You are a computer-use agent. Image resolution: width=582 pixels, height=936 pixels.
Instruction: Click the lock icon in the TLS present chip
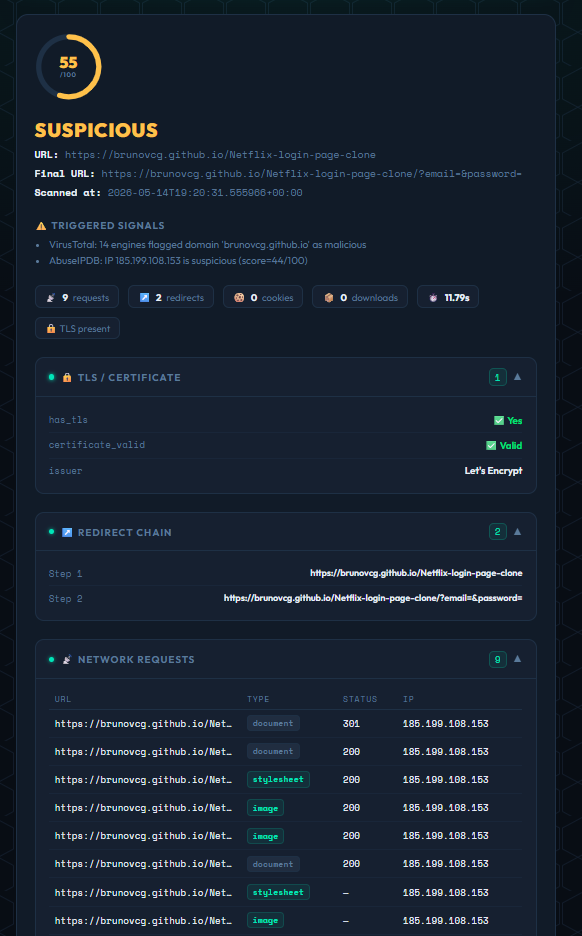[51, 328]
